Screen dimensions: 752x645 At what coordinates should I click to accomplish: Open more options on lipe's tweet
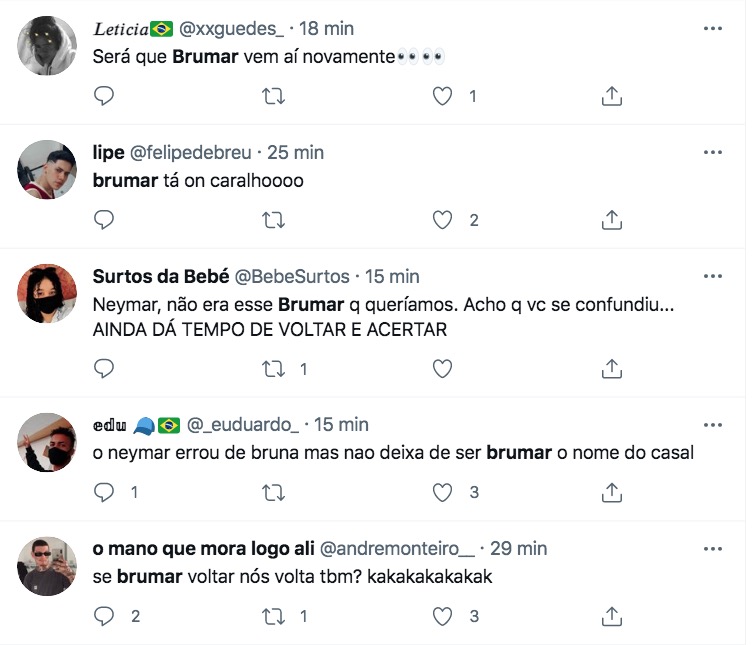point(712,152)
